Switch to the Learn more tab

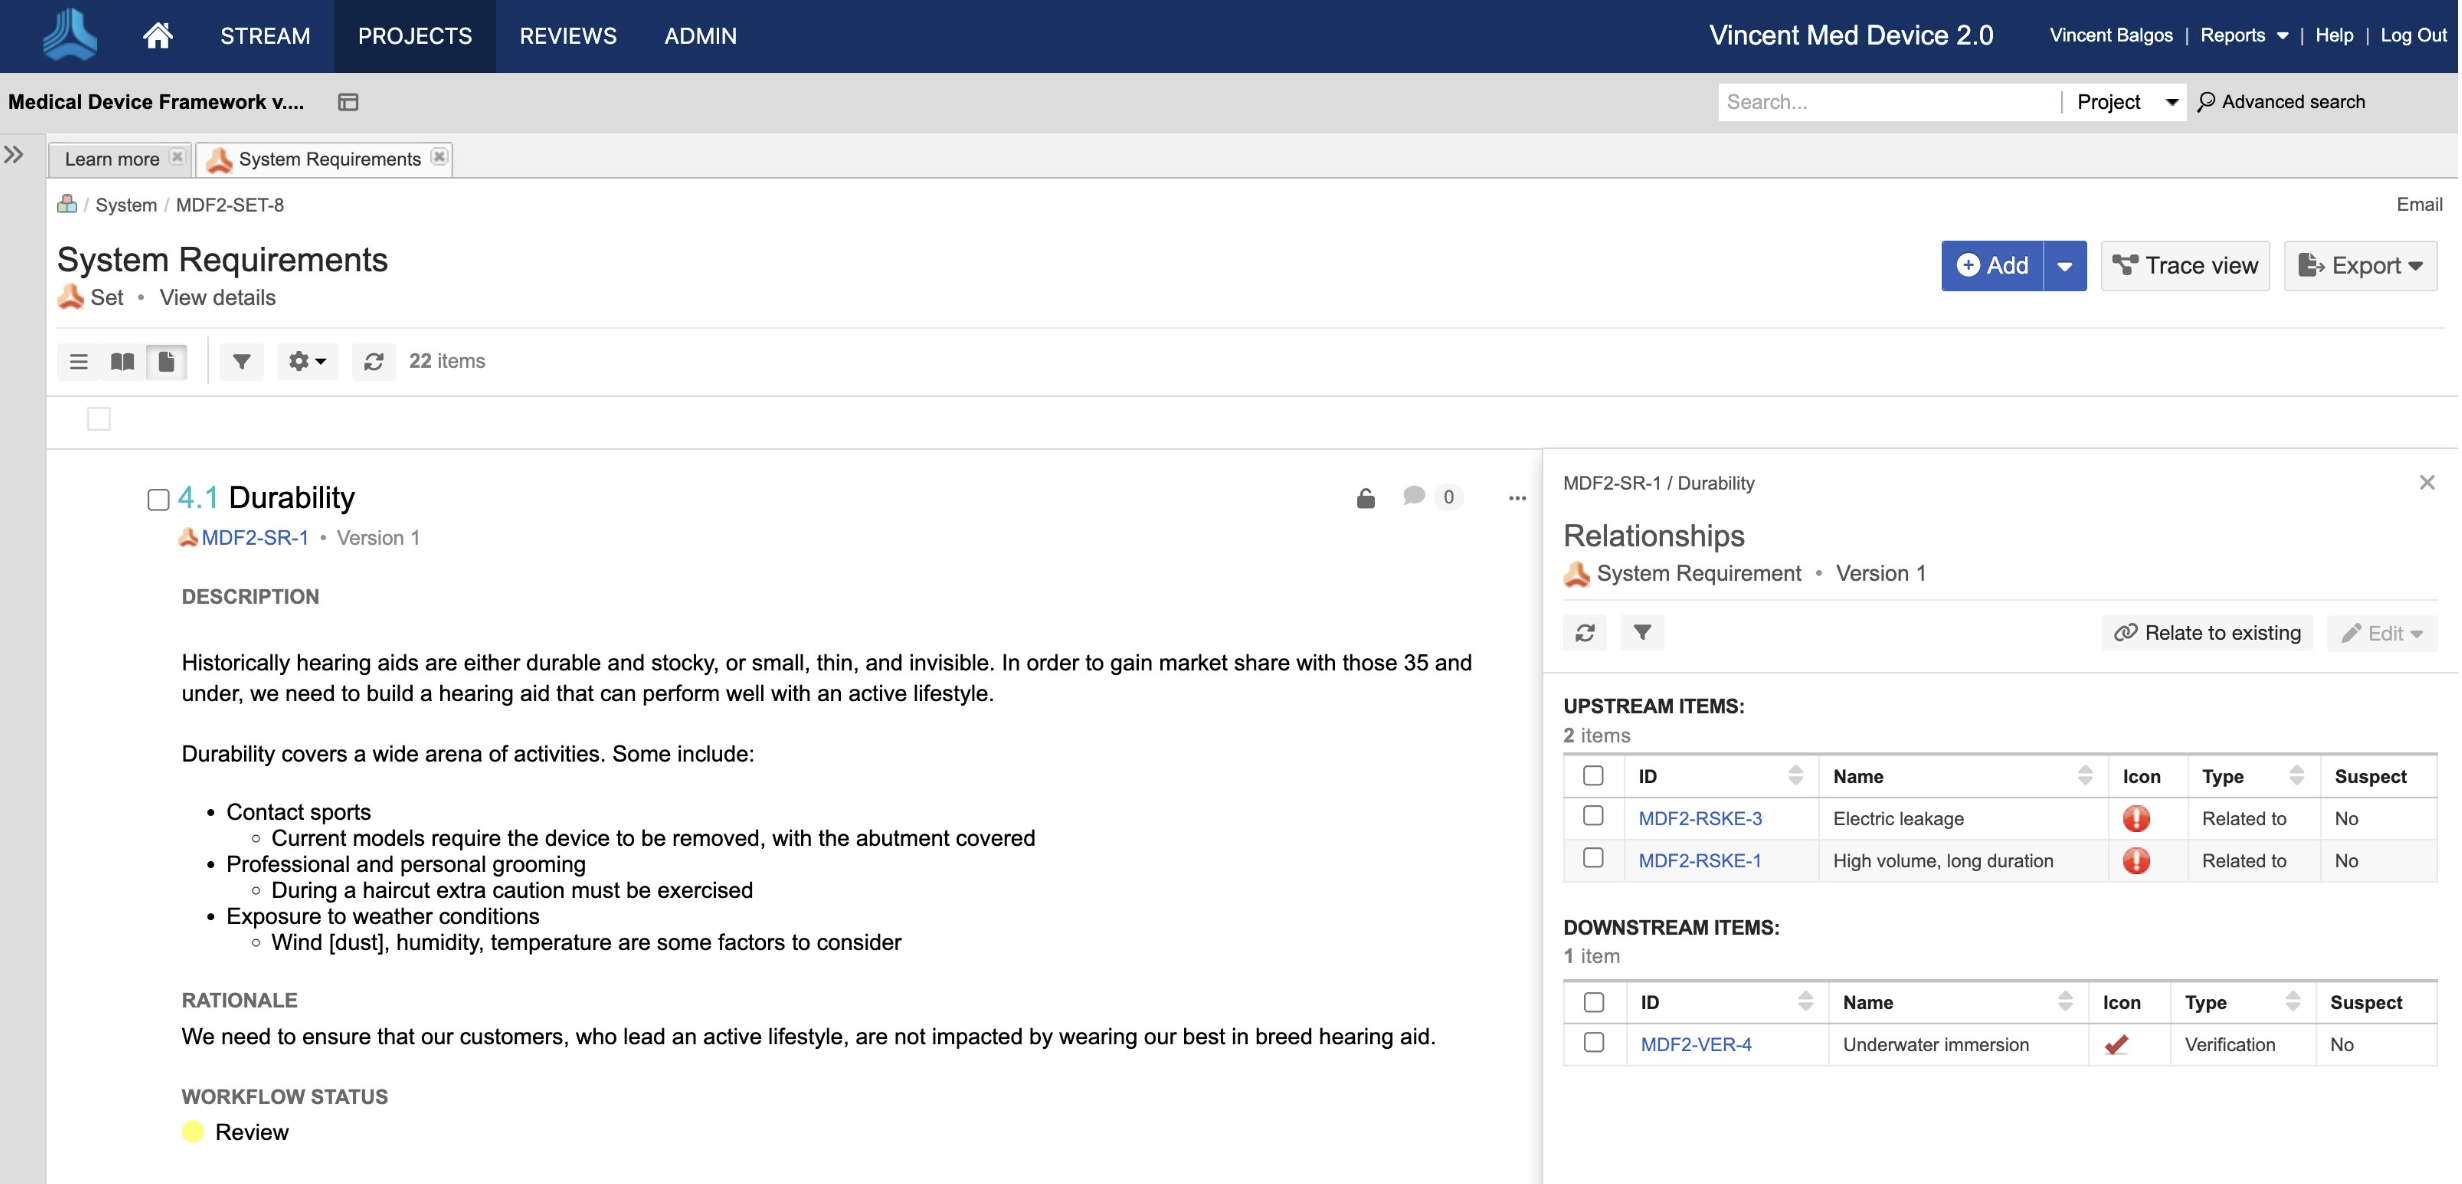tap(111, 159)
